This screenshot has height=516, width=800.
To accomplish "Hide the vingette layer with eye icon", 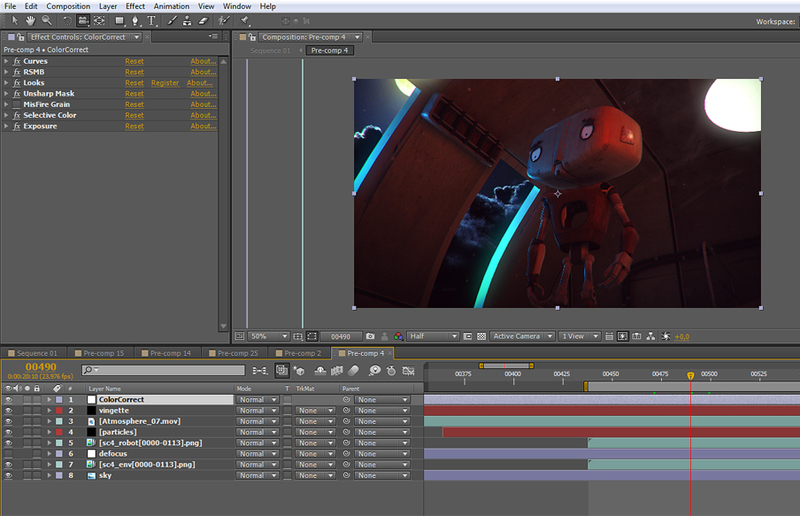I will click(9, 410).
